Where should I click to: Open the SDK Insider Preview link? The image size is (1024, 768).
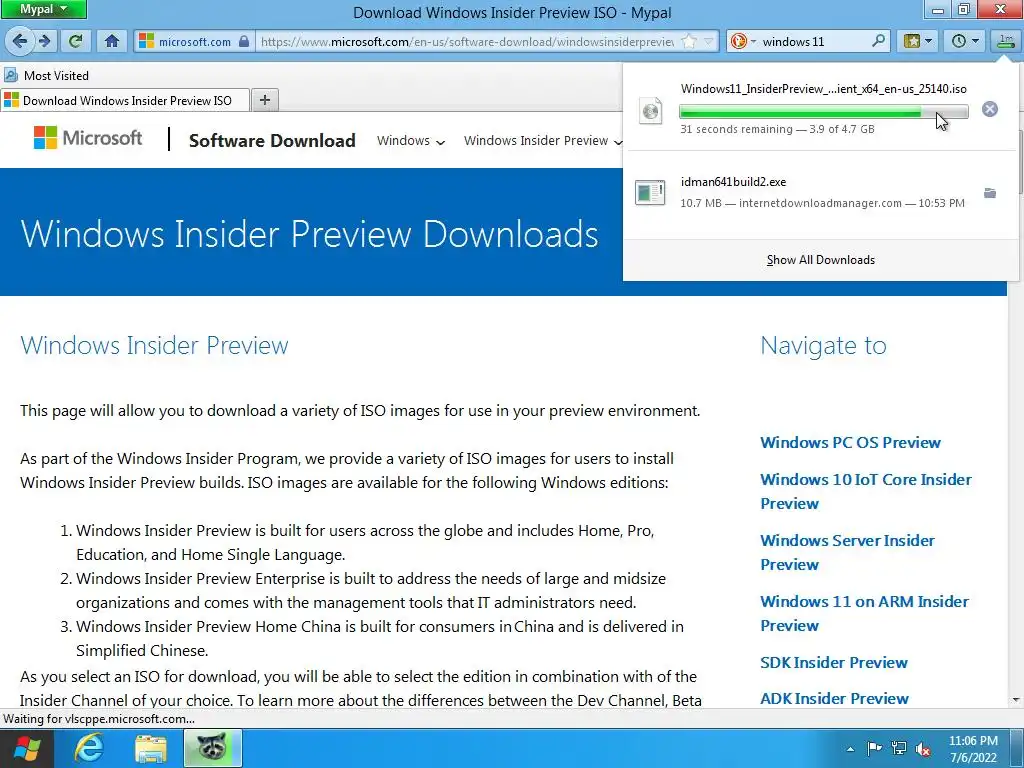click(833, 662)
